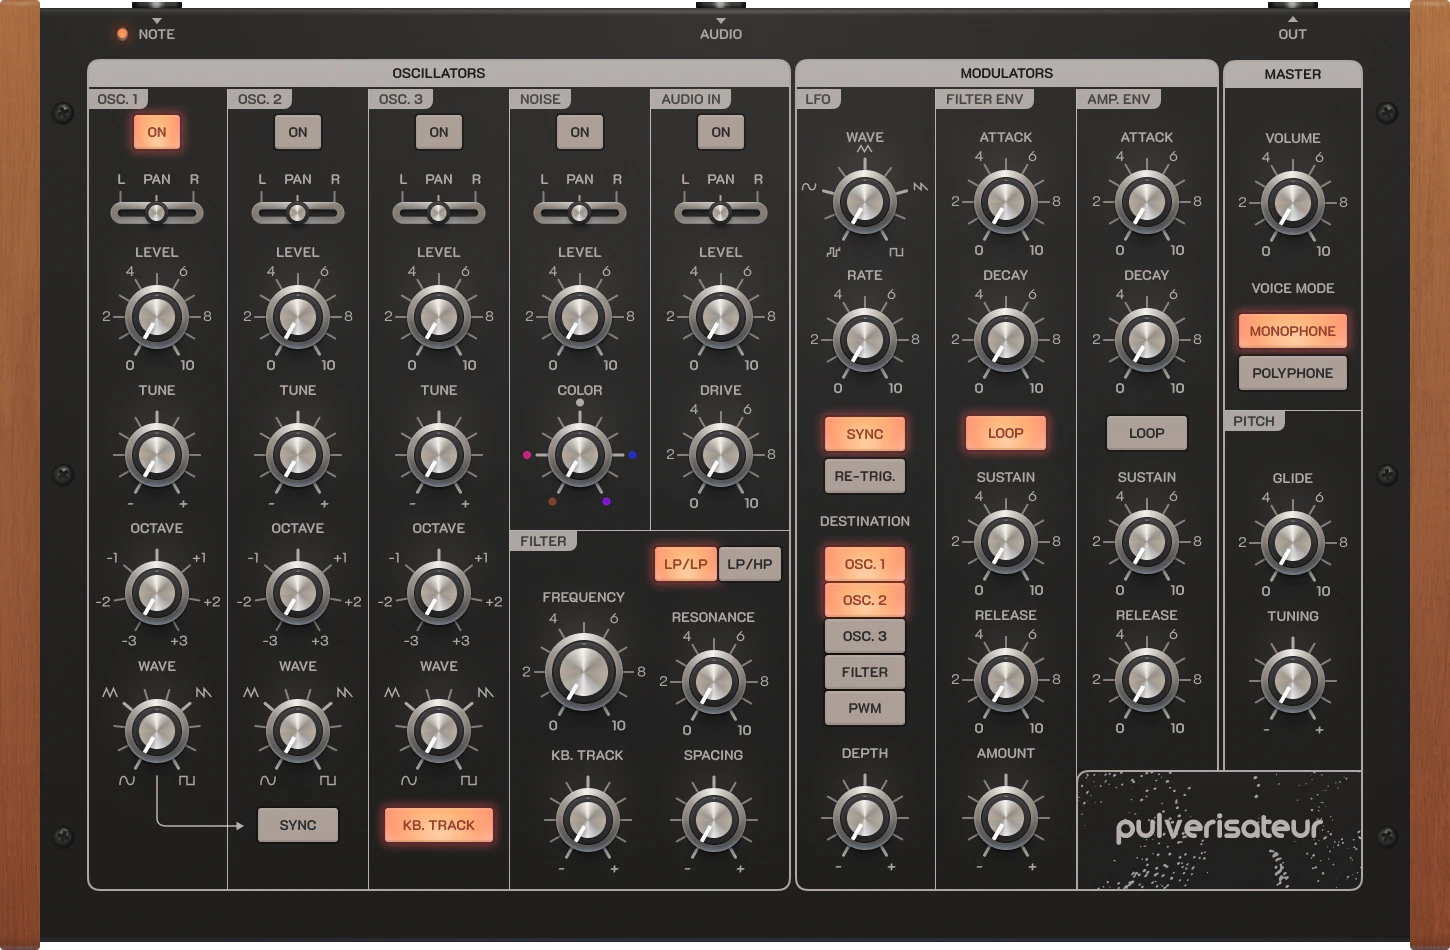Expand the NOTE input arrow
This screenshot has height=950, width=1450.
156,21
